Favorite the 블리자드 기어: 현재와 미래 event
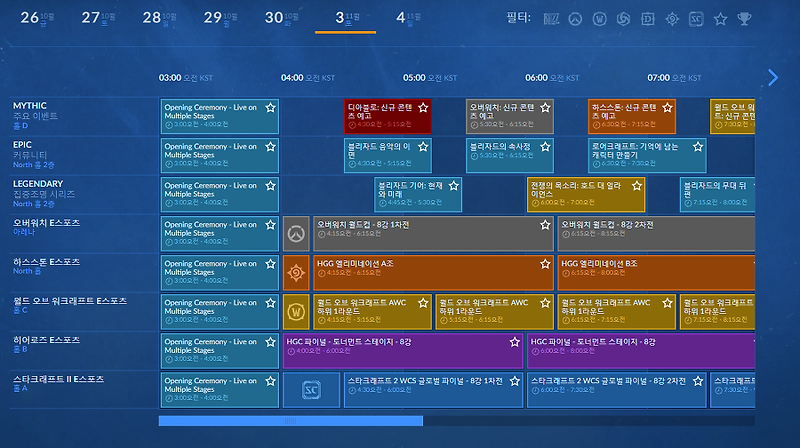Screen dimensions: 800x448 click(454, 186)
